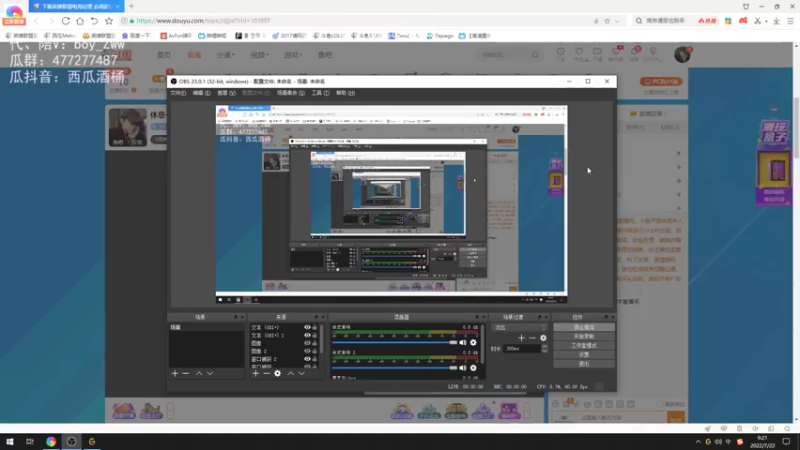This screenshot has width=800, height=450.
Task: Click the Exit button in Controls
Action: coord(584,364)
